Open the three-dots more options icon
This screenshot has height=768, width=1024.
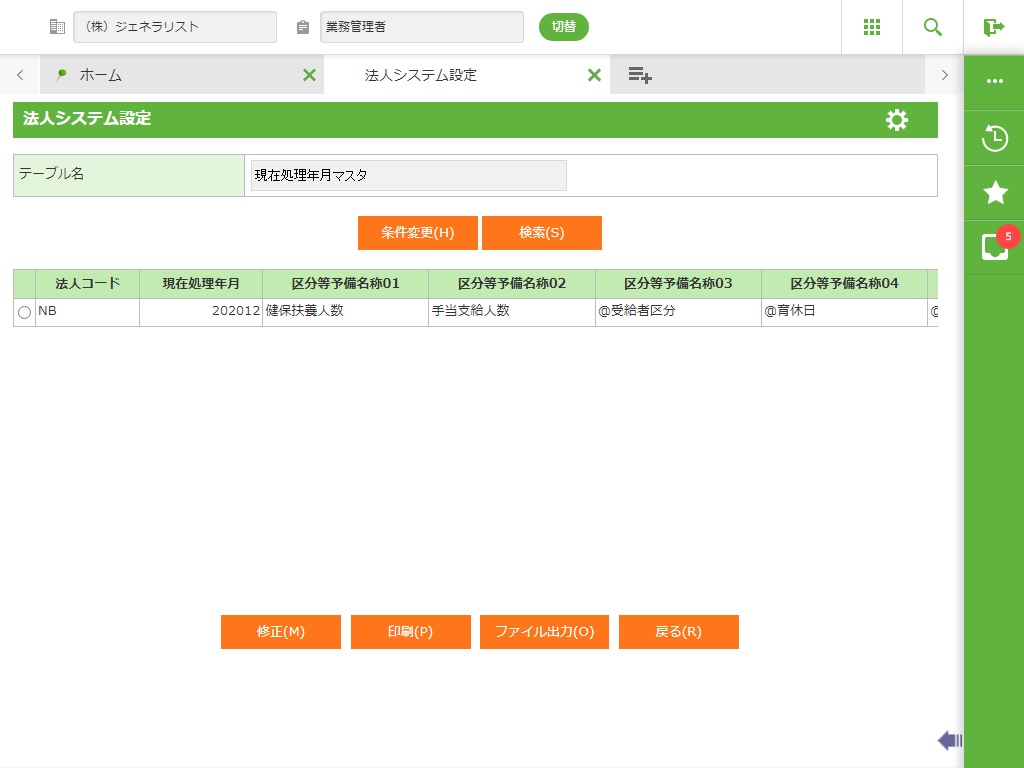pyautogui.click(x=994, y=81)
